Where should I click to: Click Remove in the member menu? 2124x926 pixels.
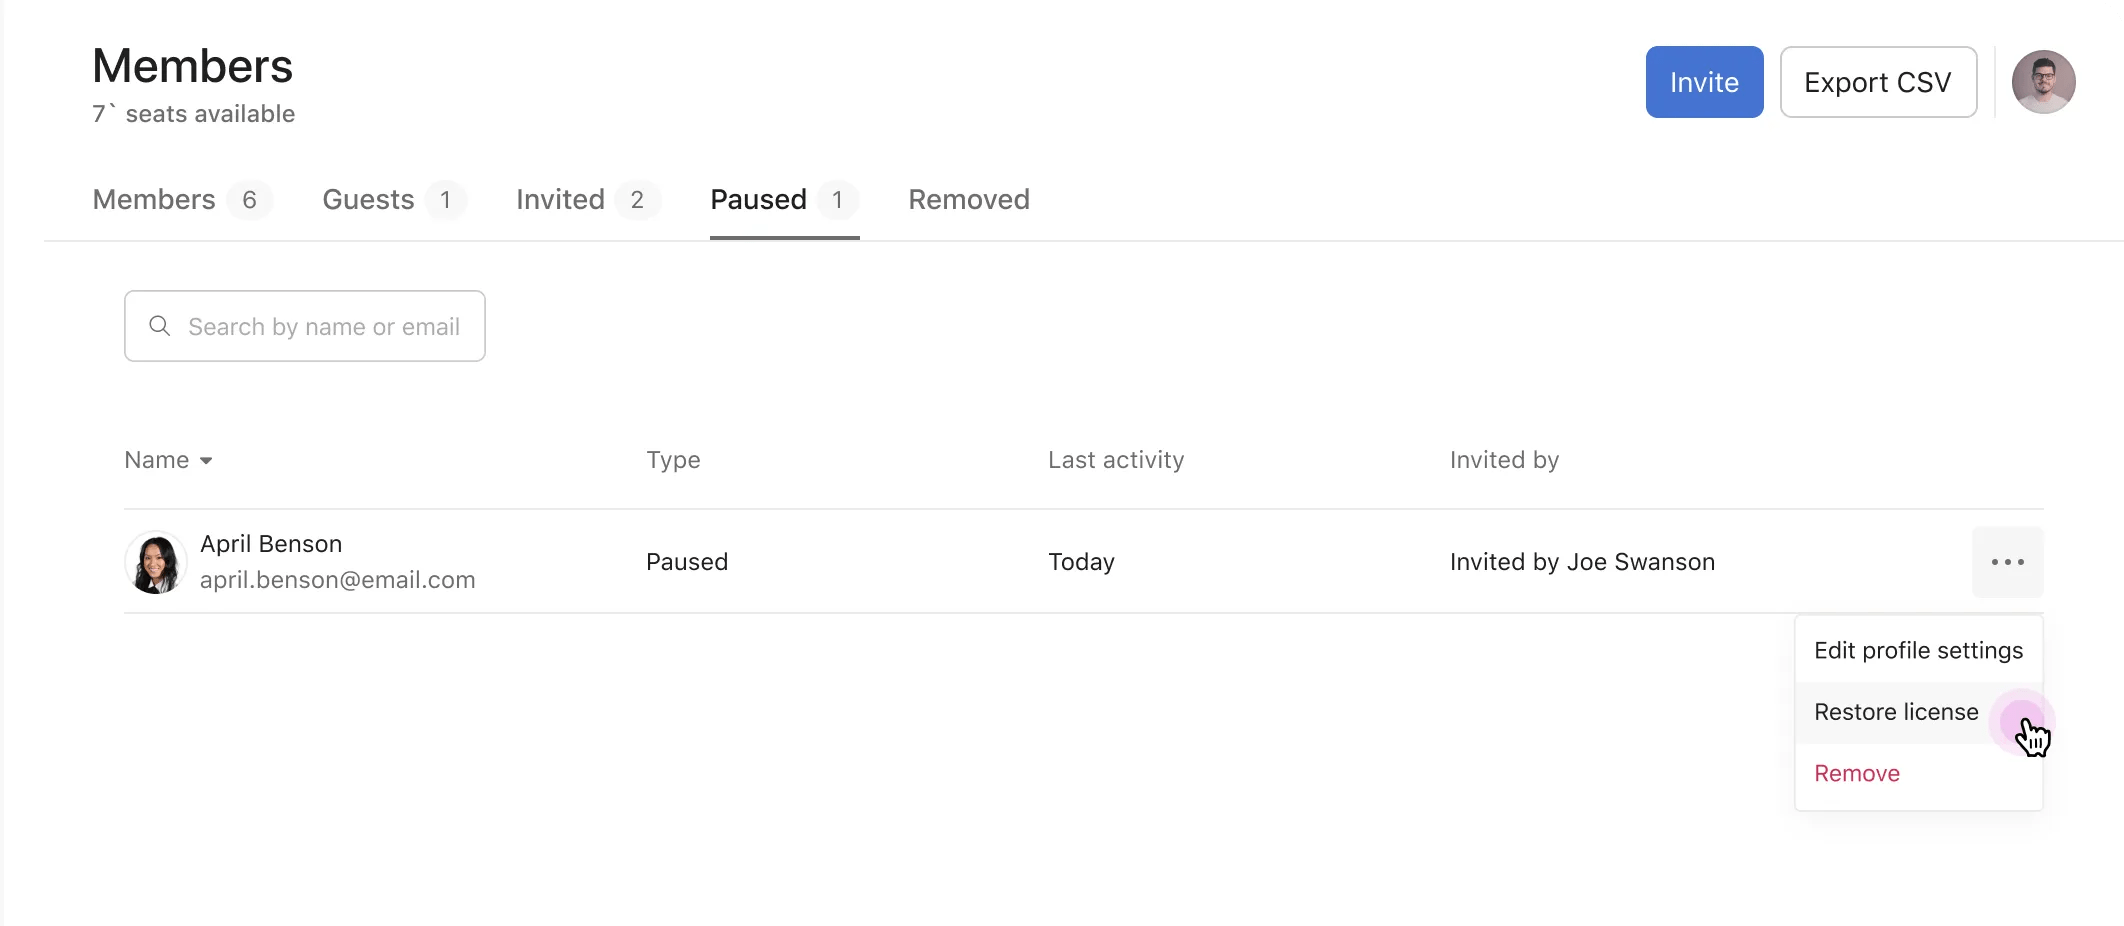click(1857, 774)
